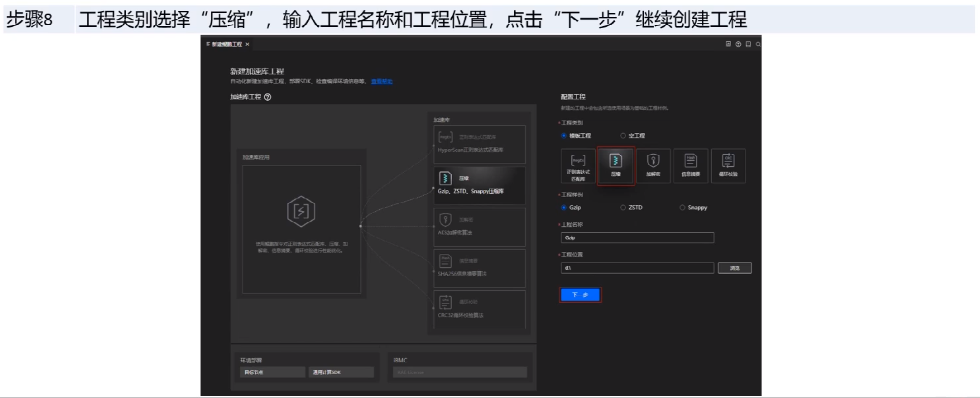Select the 压缩 project category card

[x=616, y=166]
